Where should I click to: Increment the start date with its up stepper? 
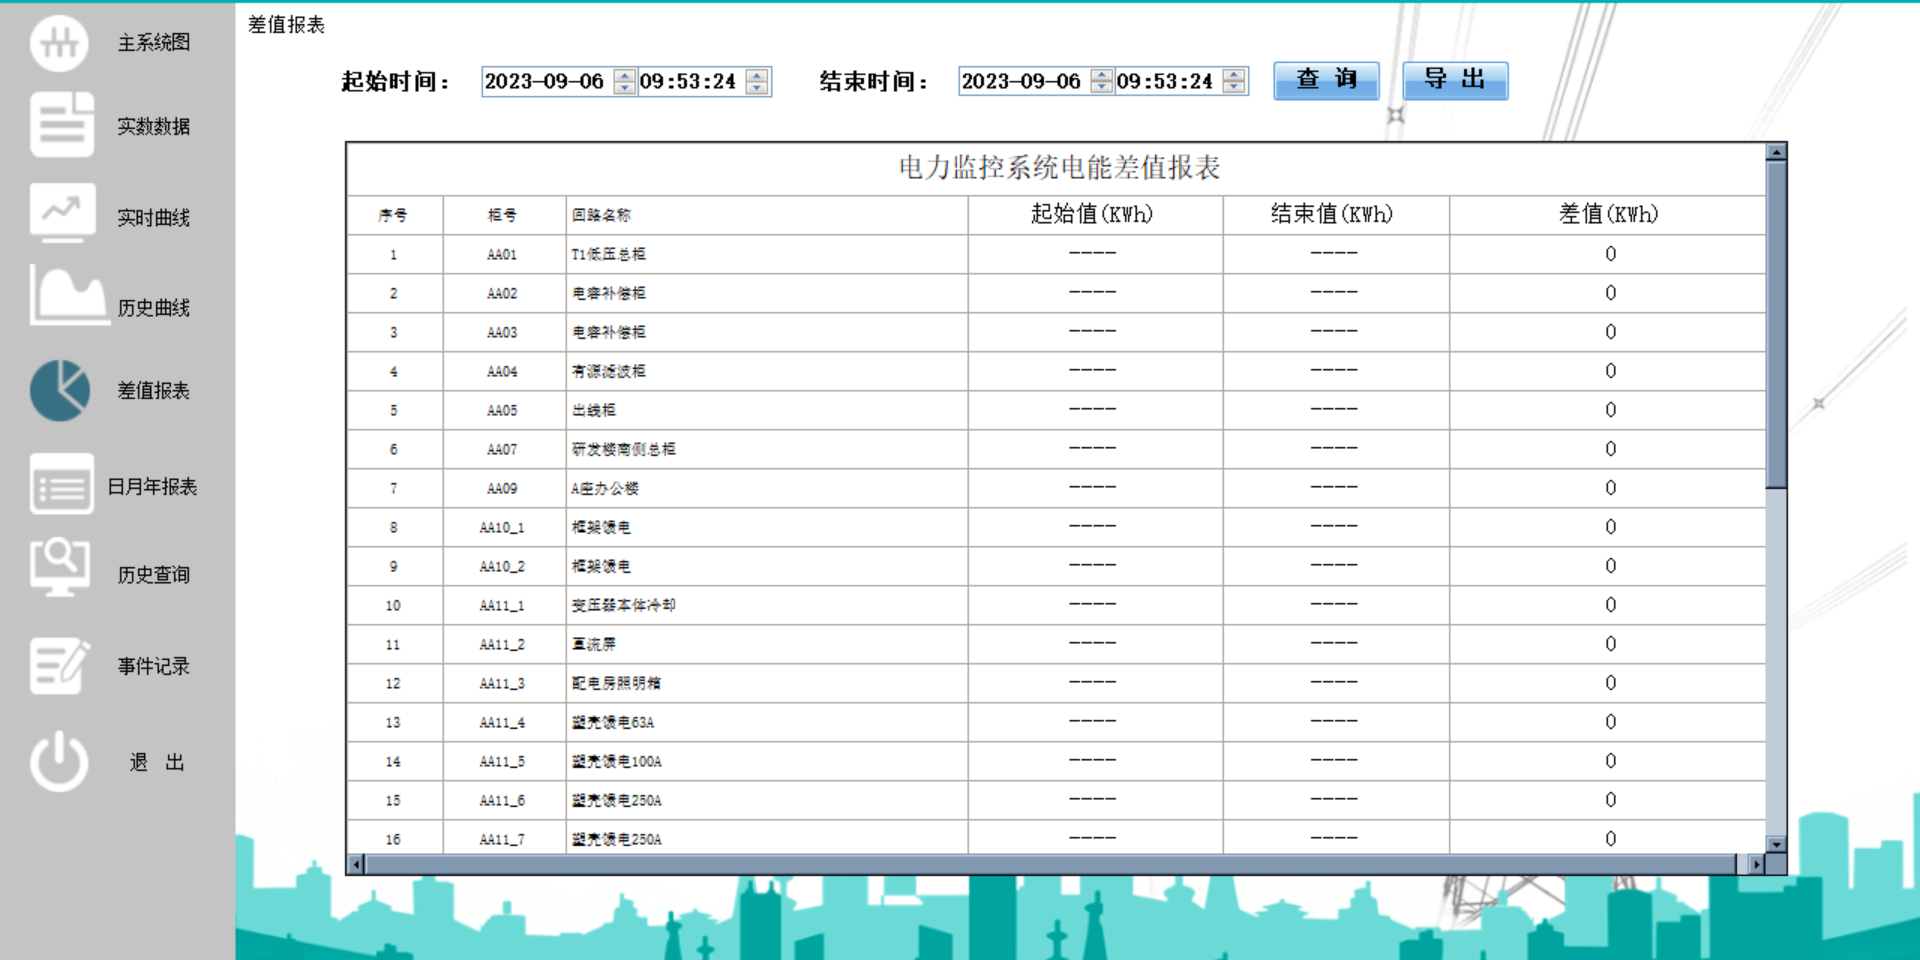click(x=624, y=75)
